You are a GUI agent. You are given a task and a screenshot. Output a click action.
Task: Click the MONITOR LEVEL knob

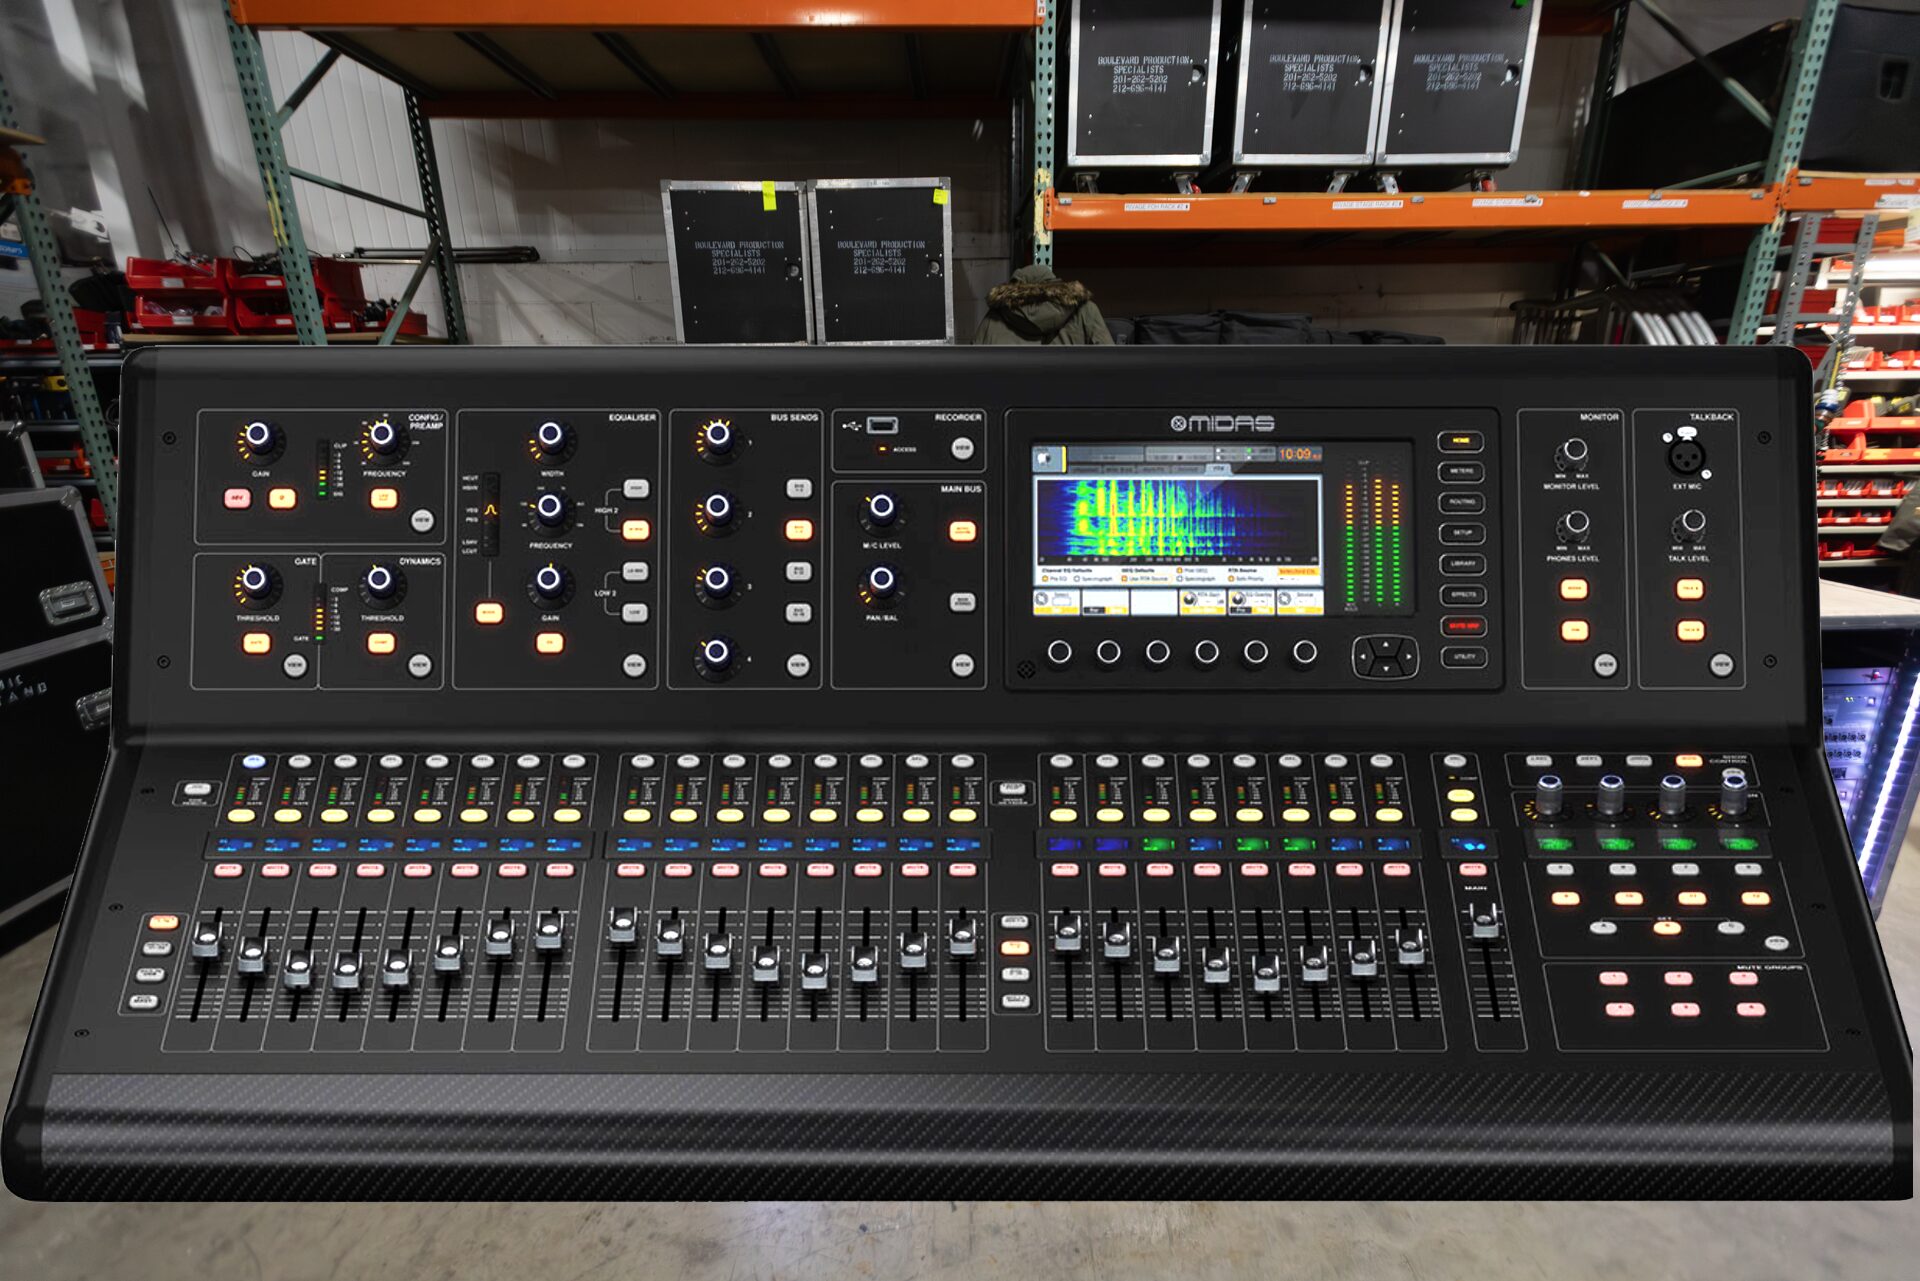(x=1574, y=450)
